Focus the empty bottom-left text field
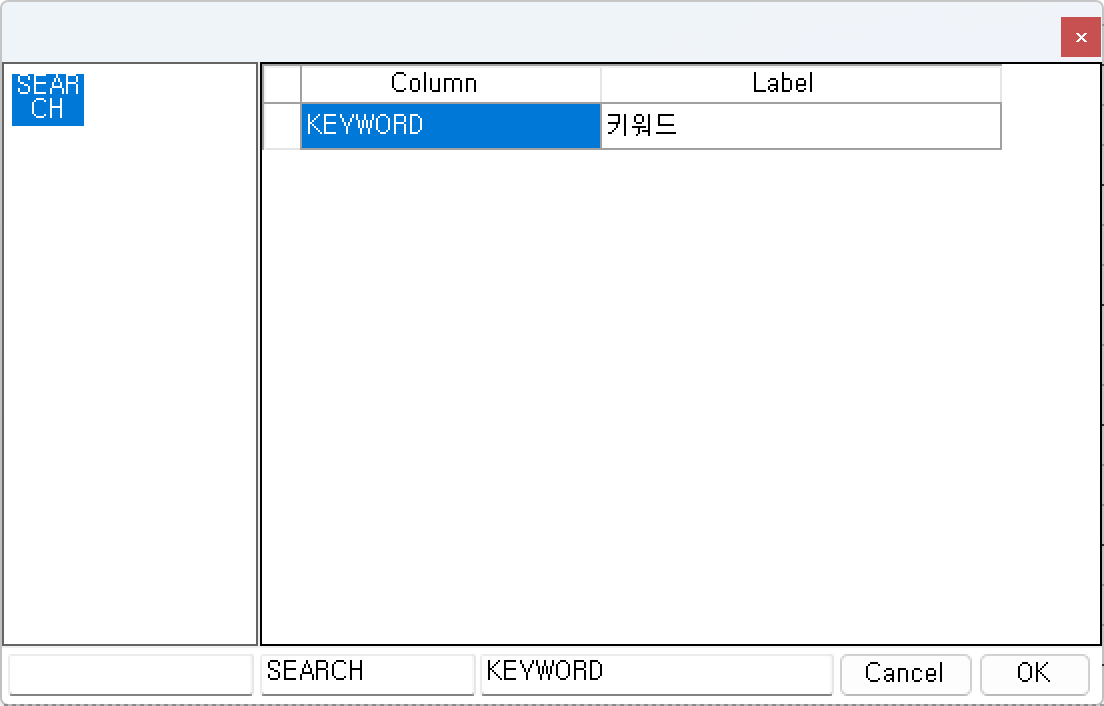This screenshot has height=706, width=1104. click(130, 674)
